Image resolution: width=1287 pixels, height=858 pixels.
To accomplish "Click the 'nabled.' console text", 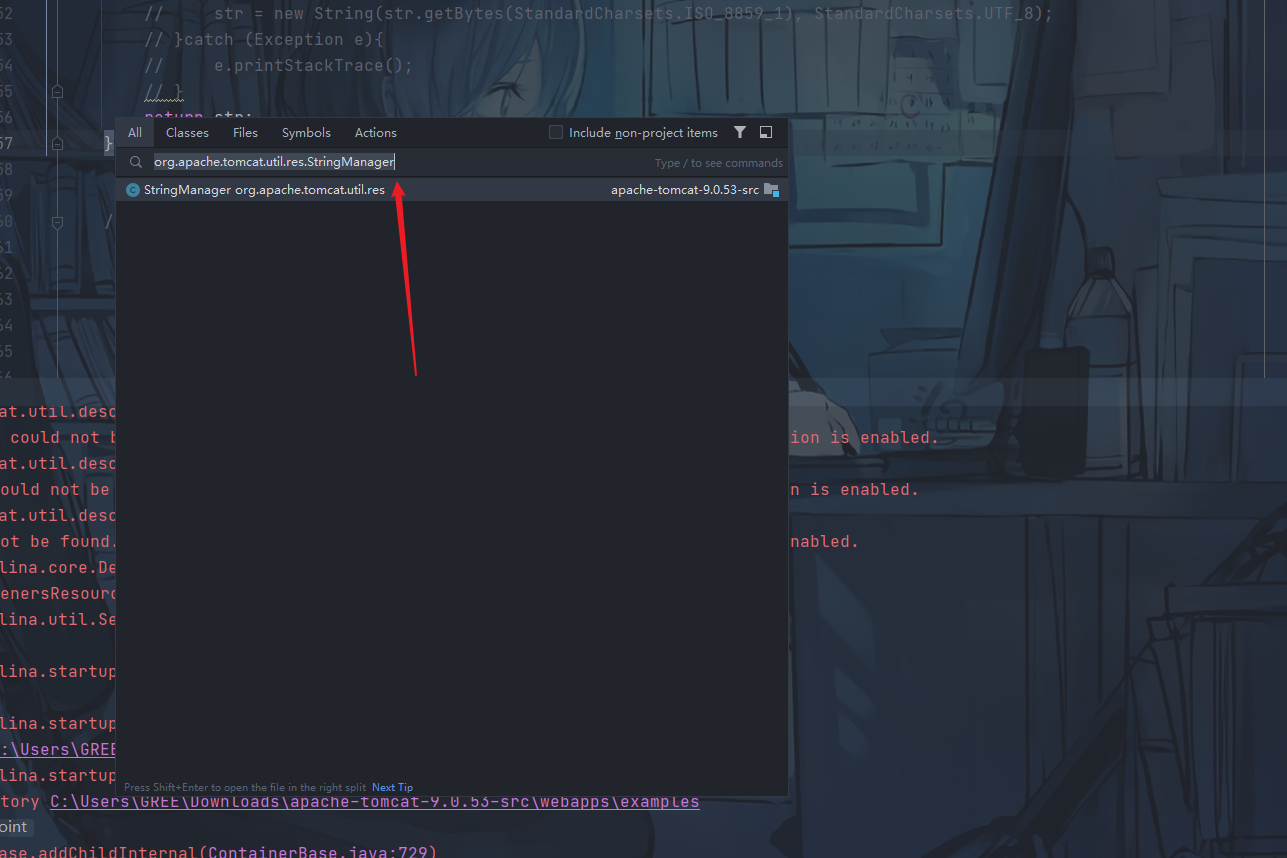I will point(824,542).
